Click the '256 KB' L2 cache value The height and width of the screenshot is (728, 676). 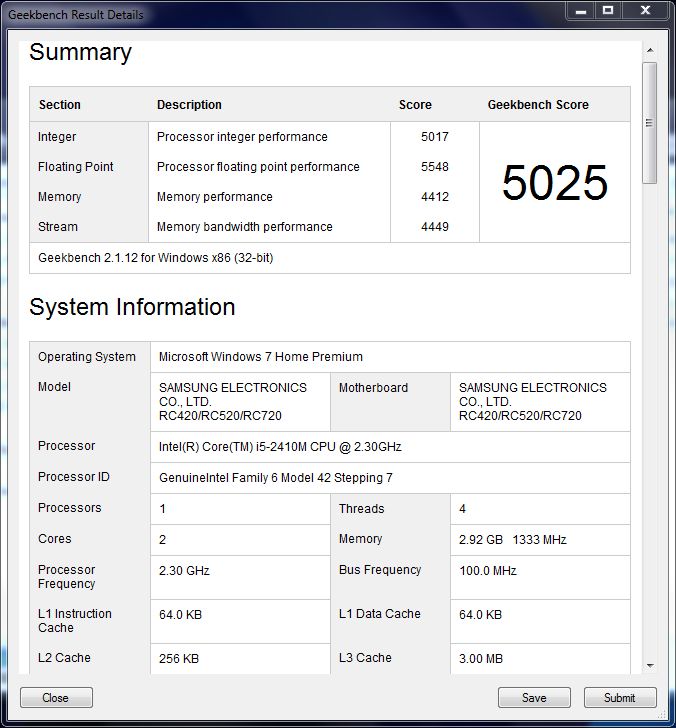click(179, 659)
